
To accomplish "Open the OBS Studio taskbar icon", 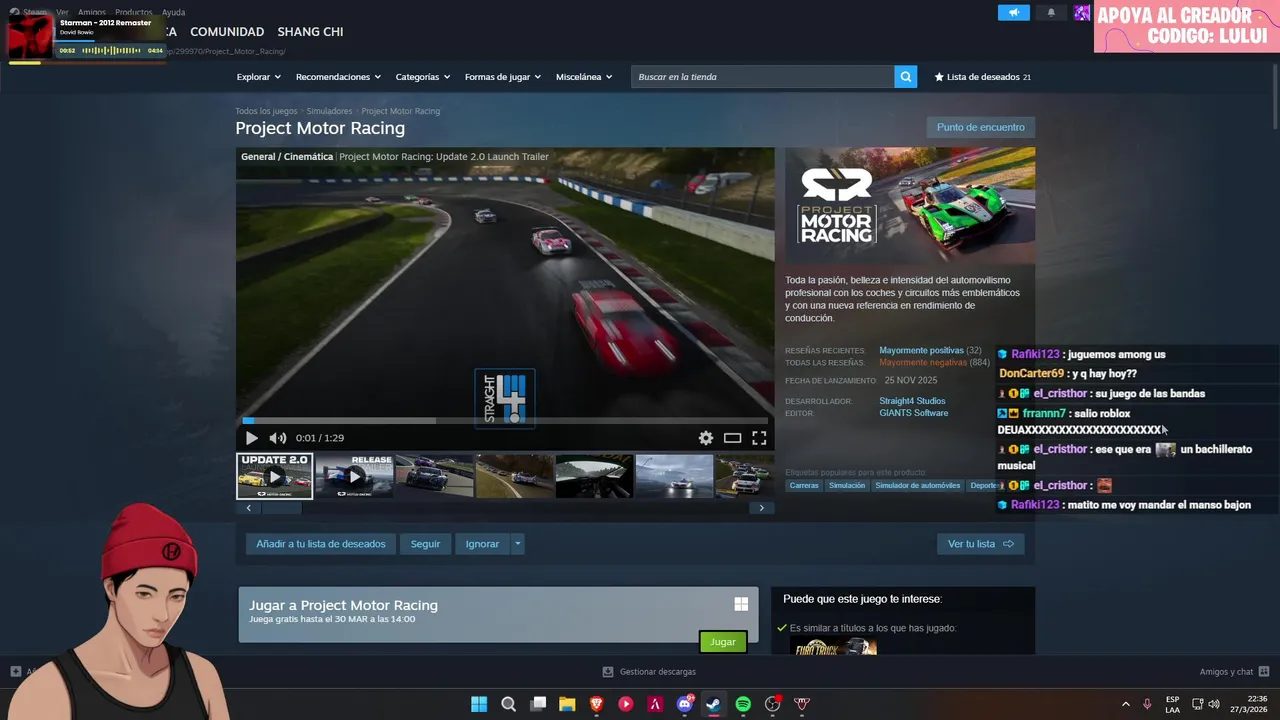I will tap(772, 704).
